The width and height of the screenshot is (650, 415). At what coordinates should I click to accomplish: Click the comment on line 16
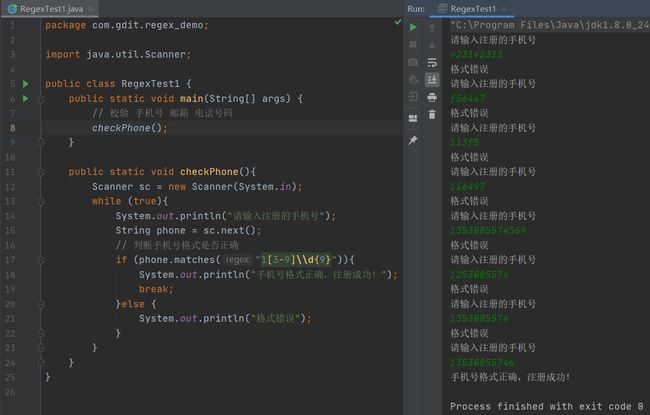(177, 245)
